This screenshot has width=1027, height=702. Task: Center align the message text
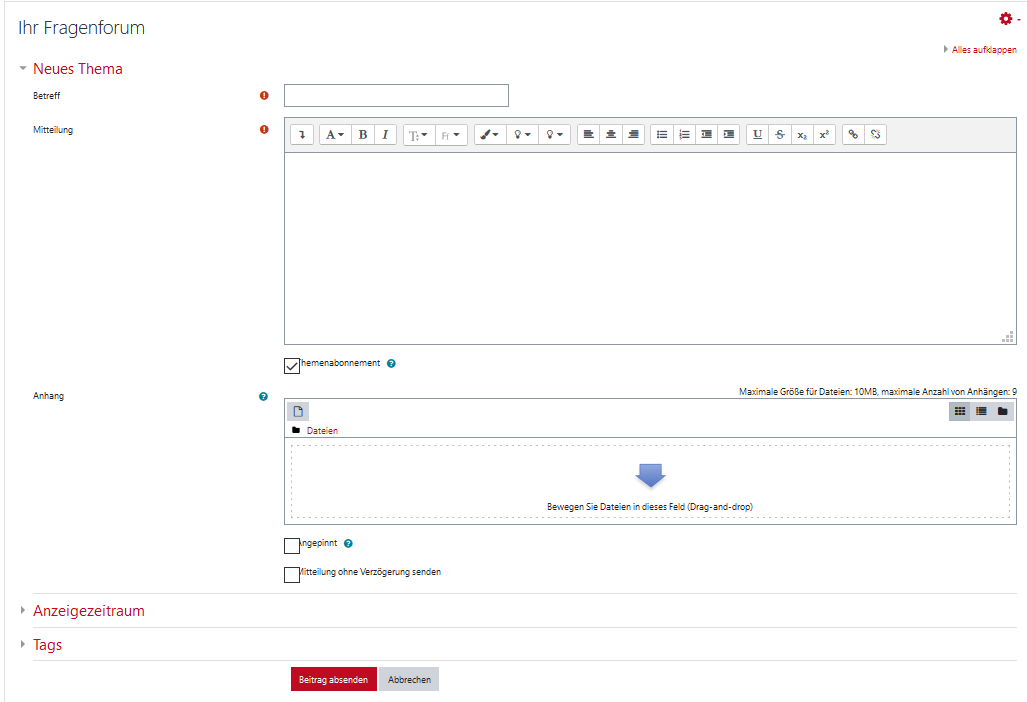click(x=610, y=135)
